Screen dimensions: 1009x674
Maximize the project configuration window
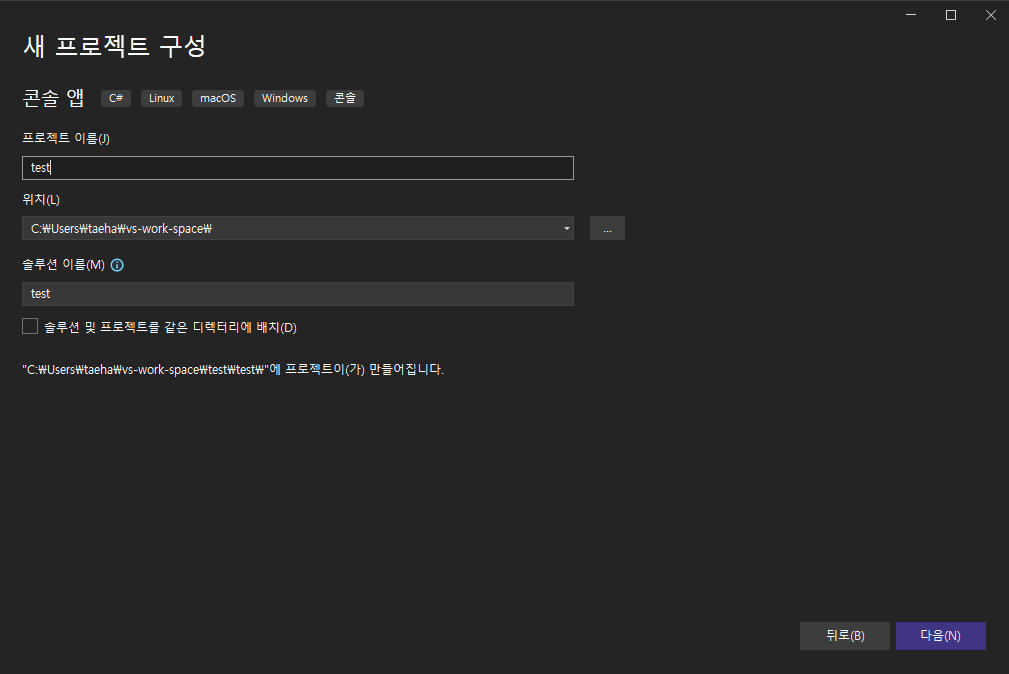pyautogui.click(x=950, y=15)
